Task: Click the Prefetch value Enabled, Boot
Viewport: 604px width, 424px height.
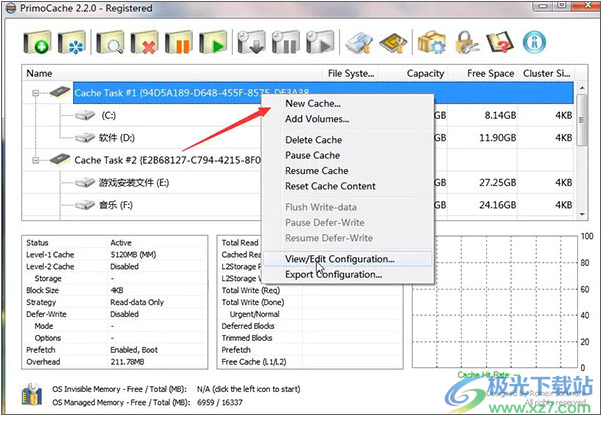Action: (134, 350)
